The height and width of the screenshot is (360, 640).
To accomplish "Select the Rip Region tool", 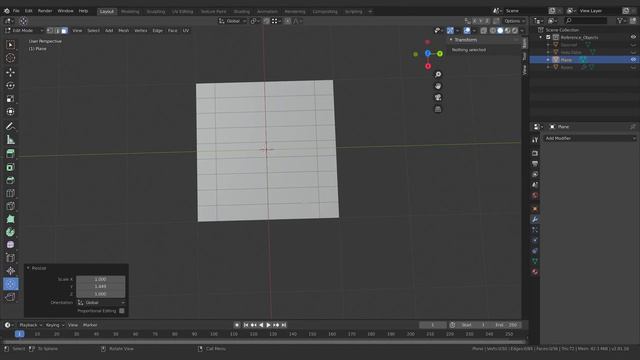I will pos(11,297).
